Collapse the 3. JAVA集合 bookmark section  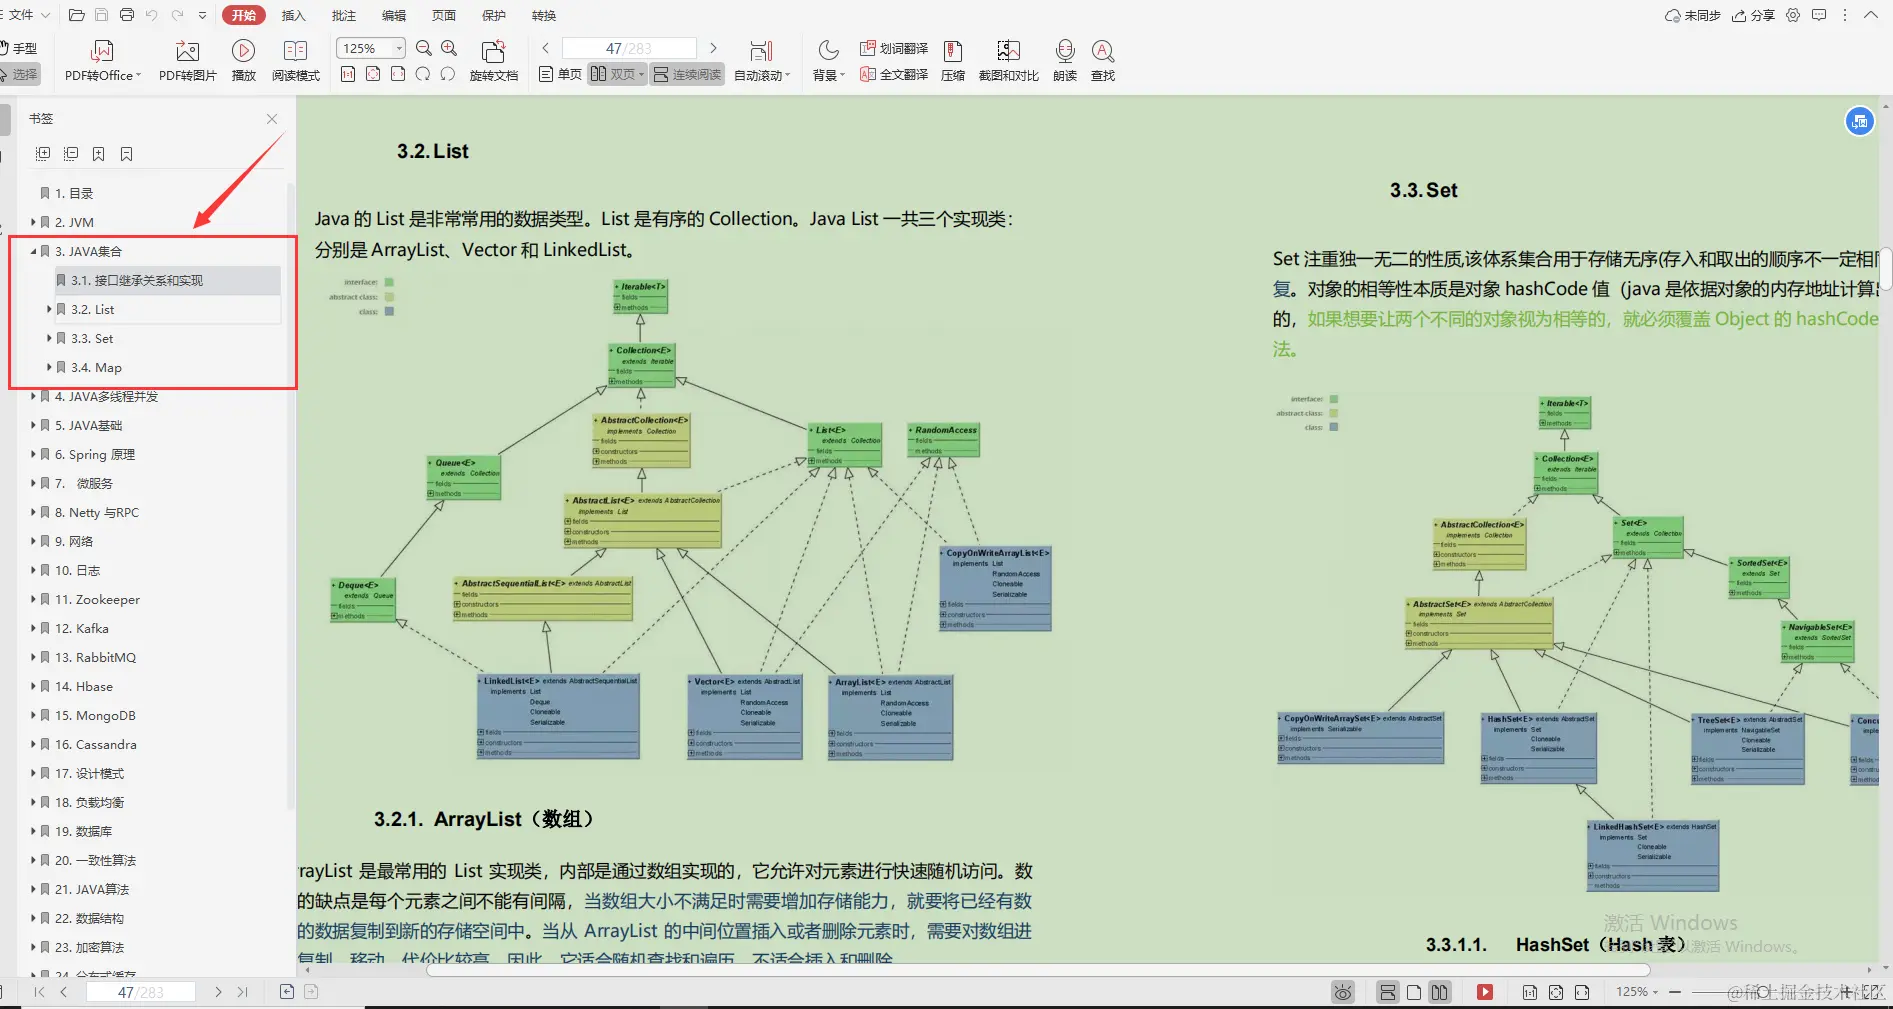click(34, 251)
